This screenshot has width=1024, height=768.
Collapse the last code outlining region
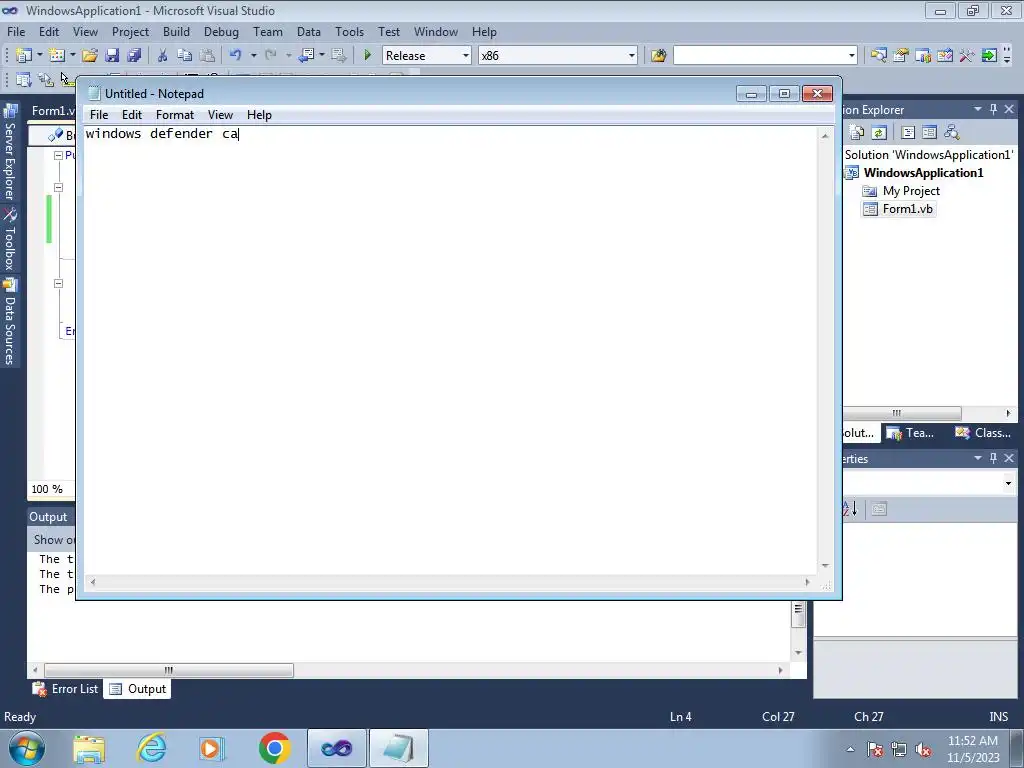pos(58,283)
